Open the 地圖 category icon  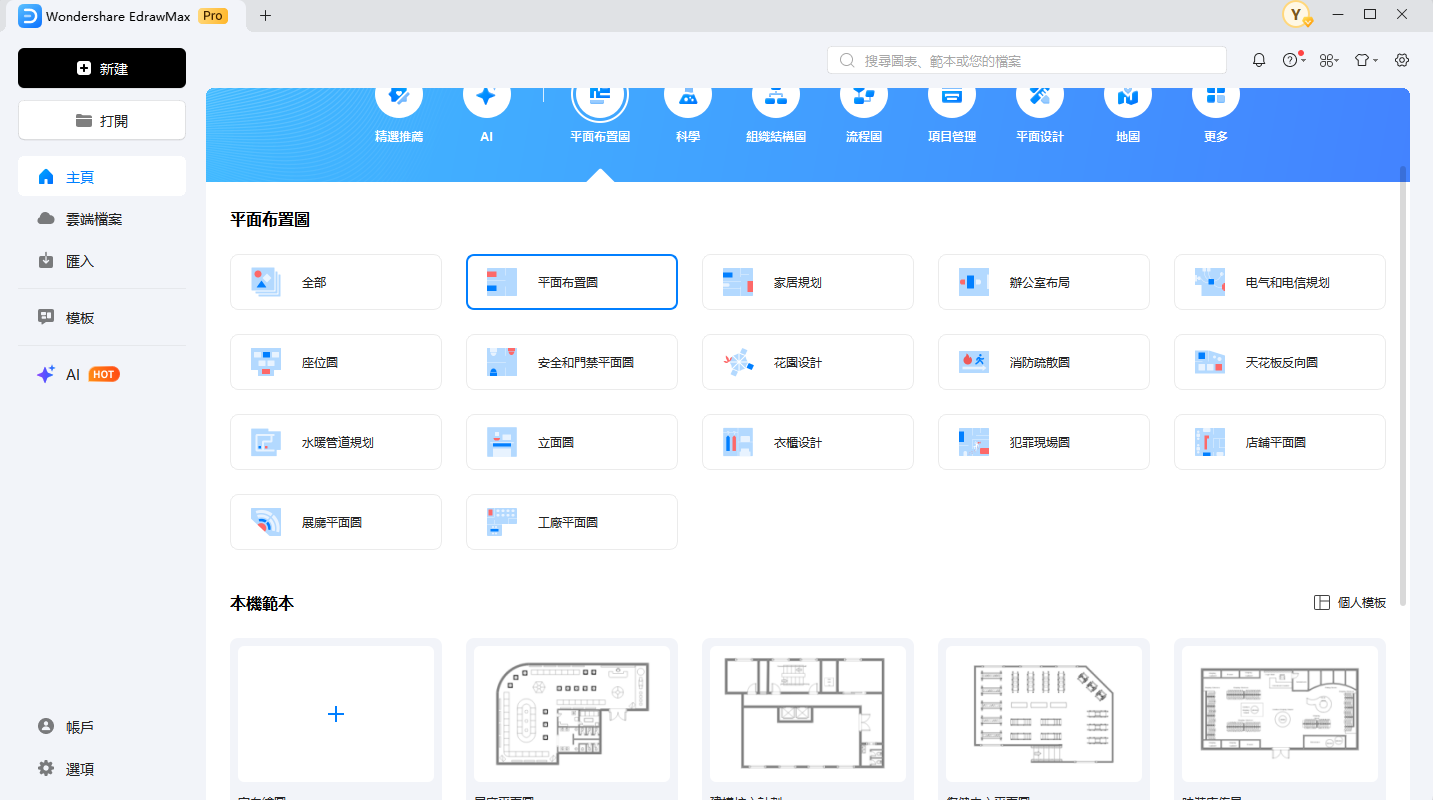click(x=1127, y=110)
